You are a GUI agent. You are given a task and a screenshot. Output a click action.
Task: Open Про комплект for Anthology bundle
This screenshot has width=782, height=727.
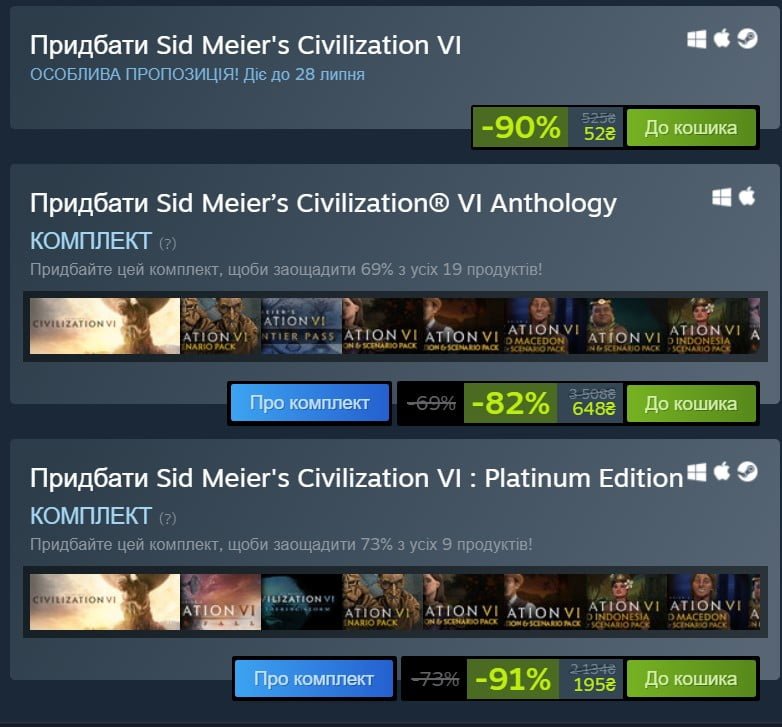[310, 403]
